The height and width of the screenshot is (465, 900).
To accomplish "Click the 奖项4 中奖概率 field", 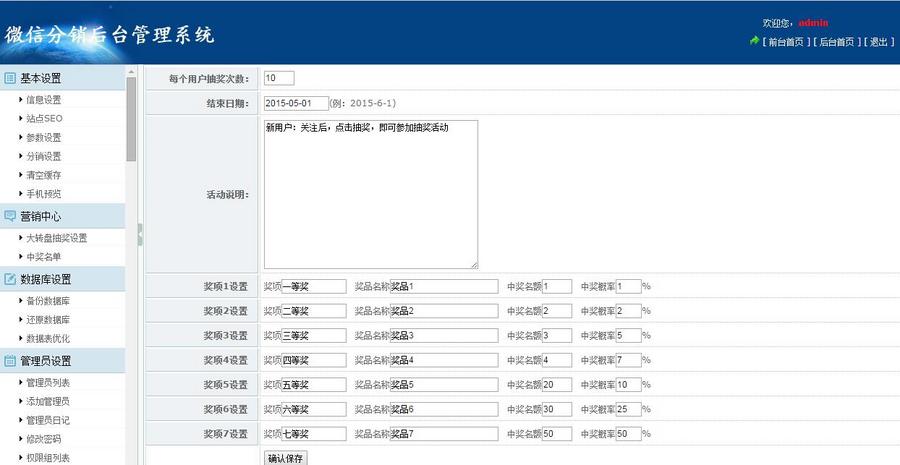I will click(x=629, y=360).
